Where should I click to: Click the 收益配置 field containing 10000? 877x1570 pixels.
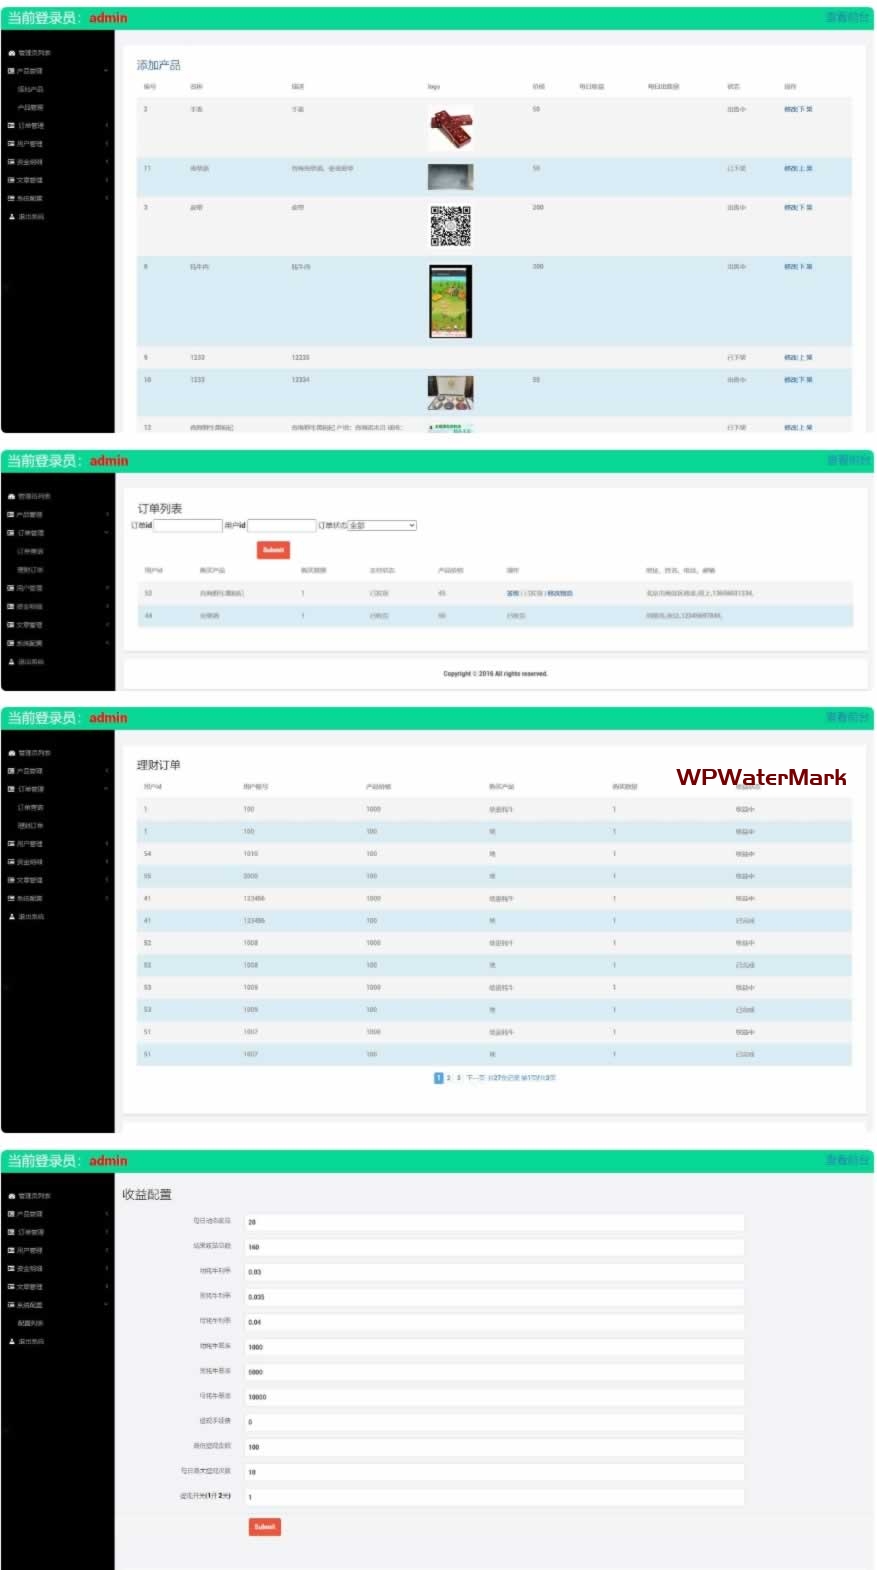pyautogui.click(x=494, y=1397)
